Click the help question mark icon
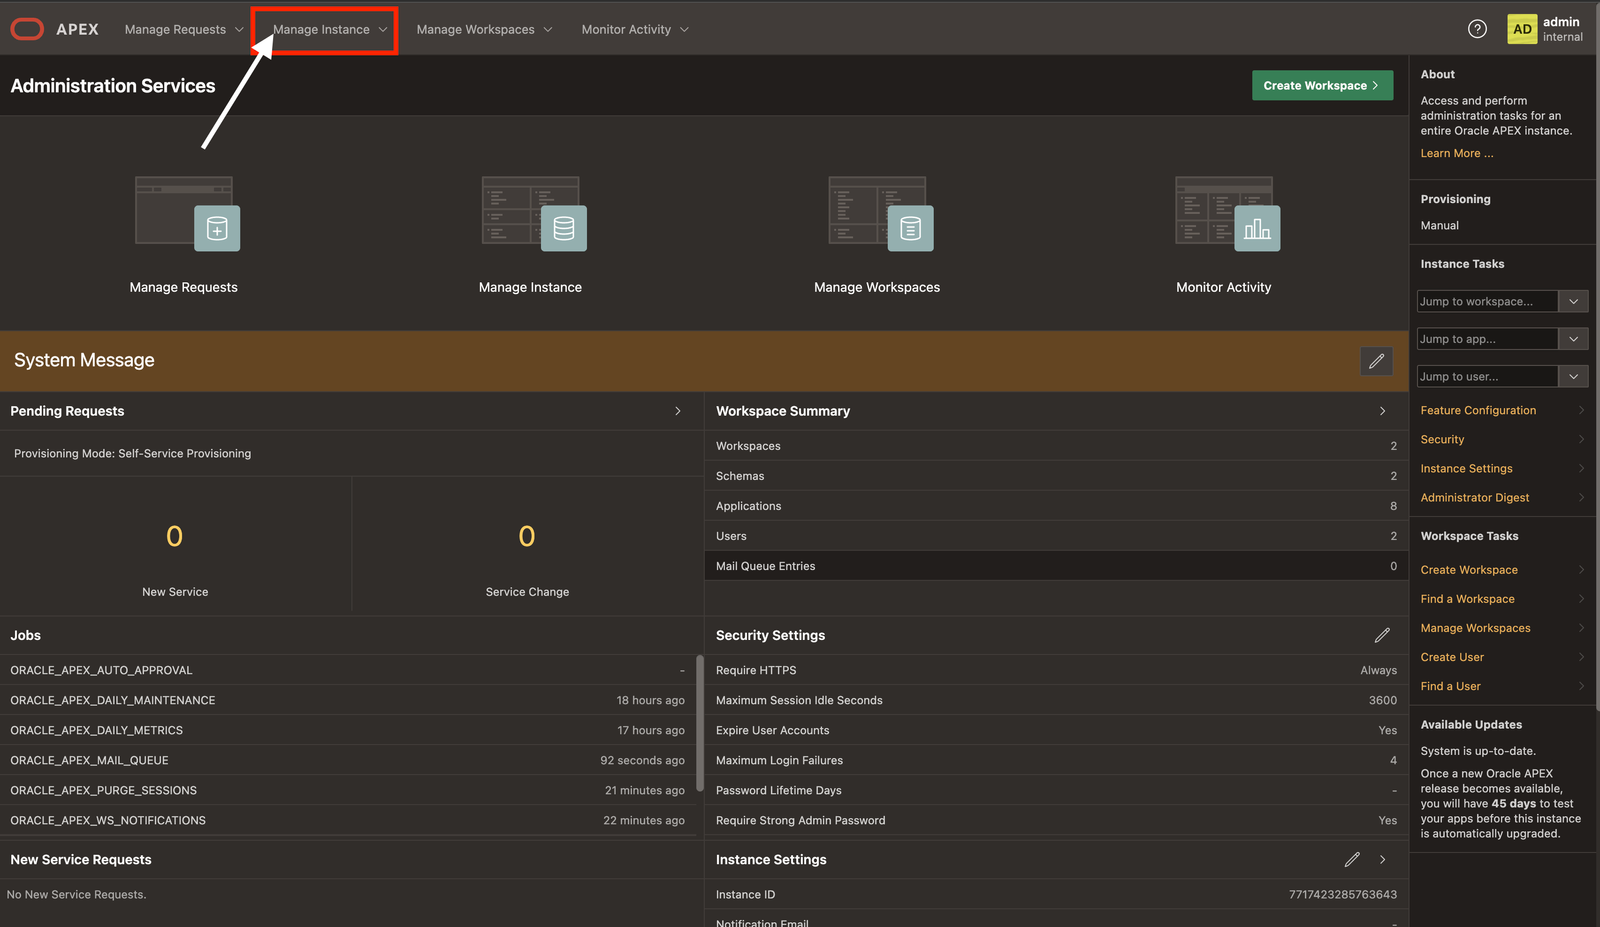1600x927 pixels. pos(1477,29)
